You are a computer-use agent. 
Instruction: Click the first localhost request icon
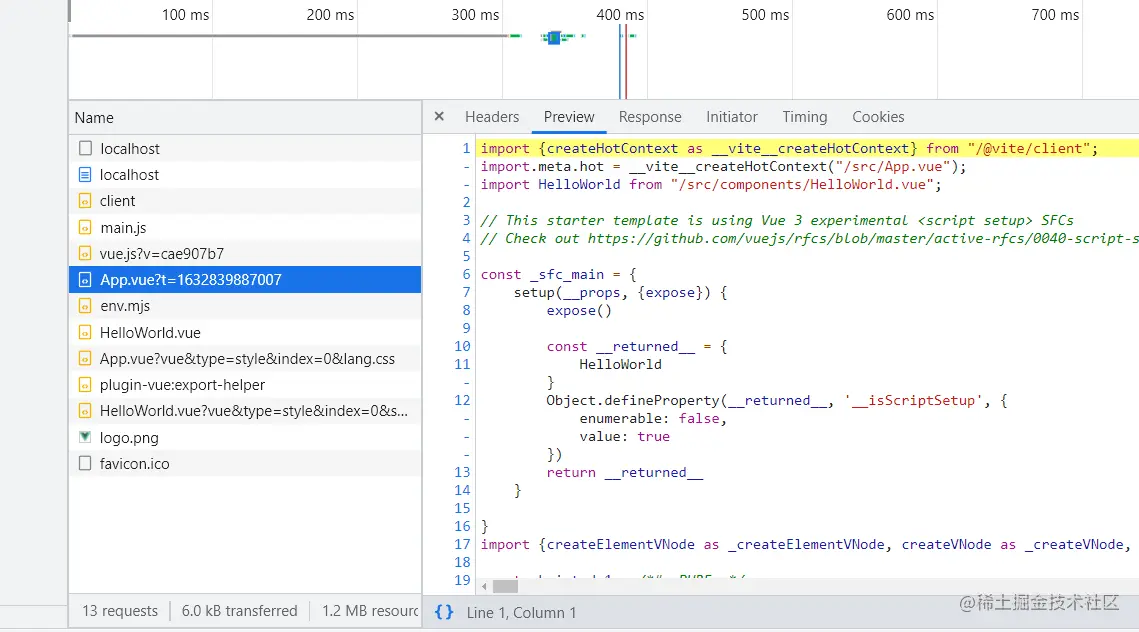pyautogui.click(x=85, y=148)
